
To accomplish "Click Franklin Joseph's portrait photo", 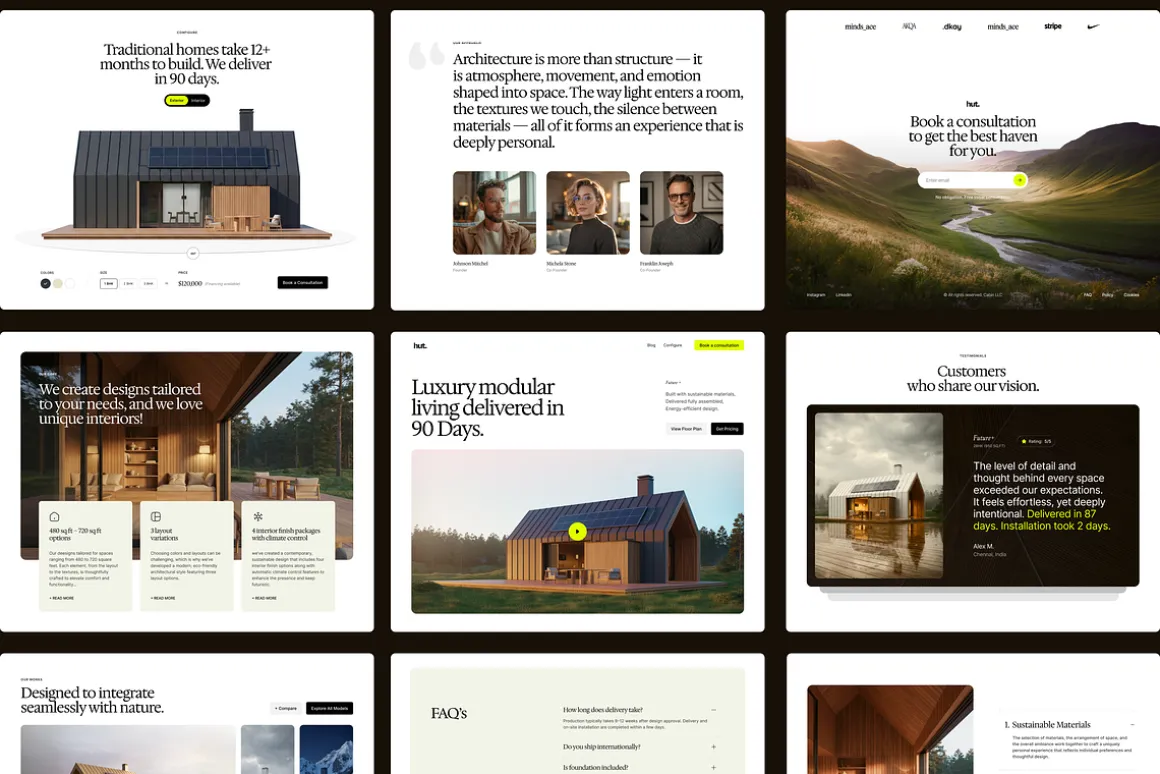I will 681,213.
